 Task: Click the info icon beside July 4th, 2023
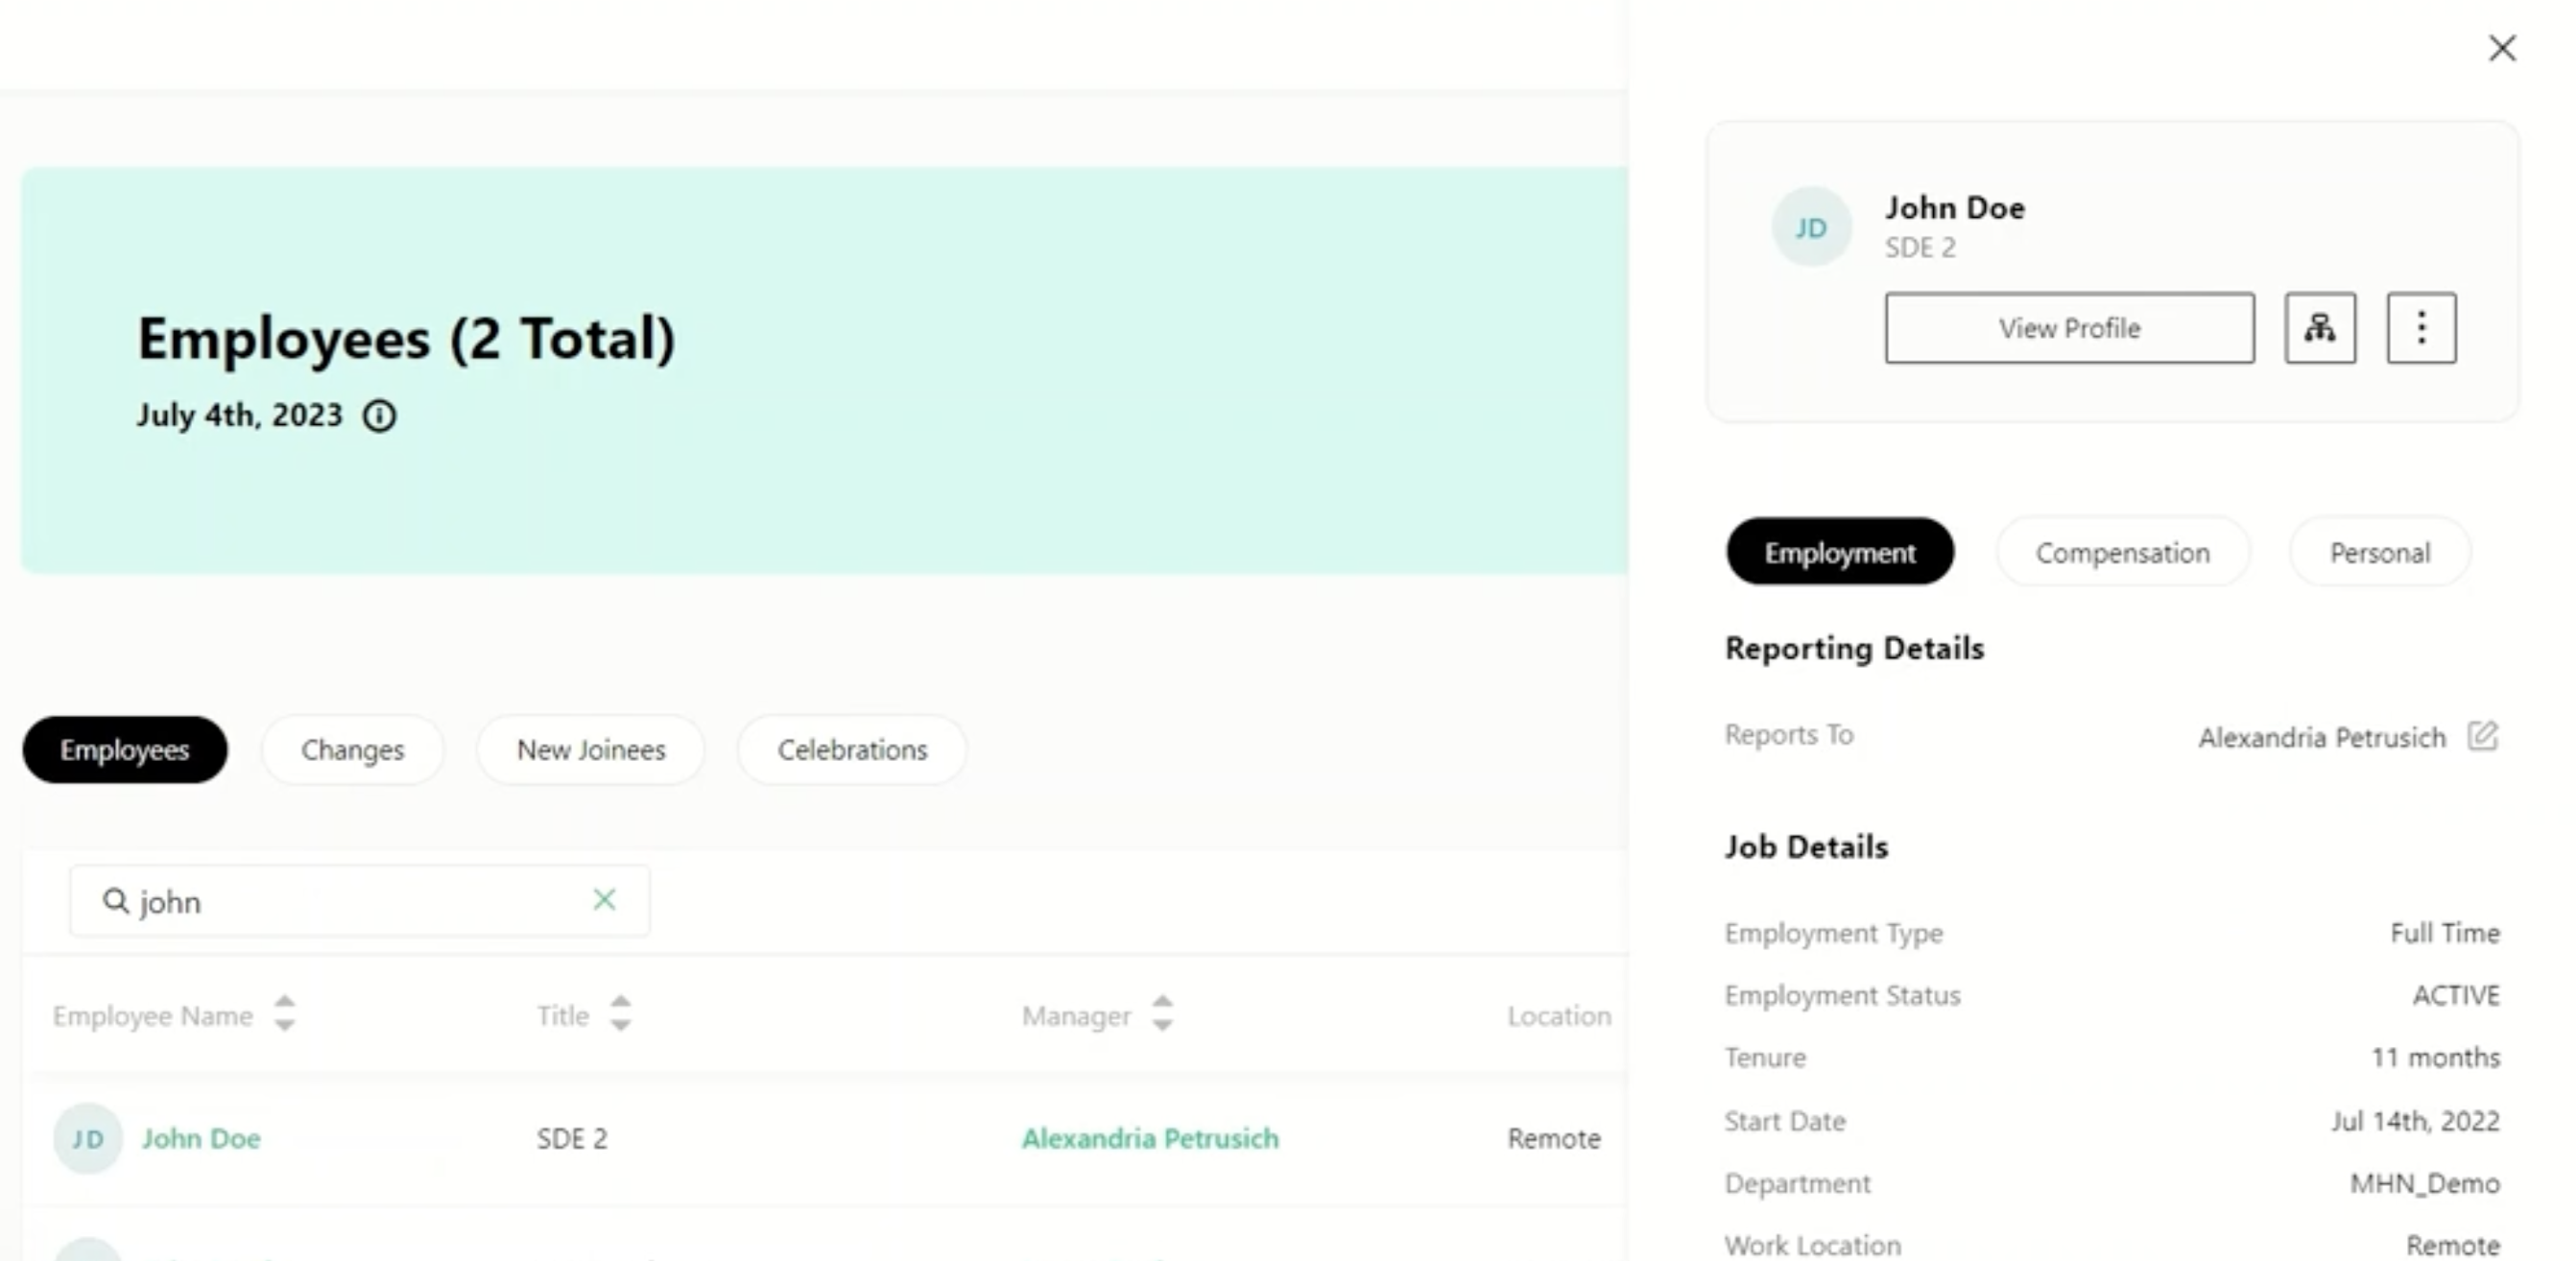(x=379, y=416)
